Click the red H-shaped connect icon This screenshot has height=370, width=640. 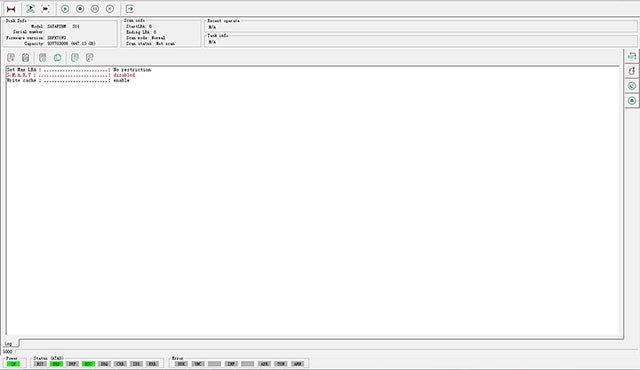(x=11, y=9)
